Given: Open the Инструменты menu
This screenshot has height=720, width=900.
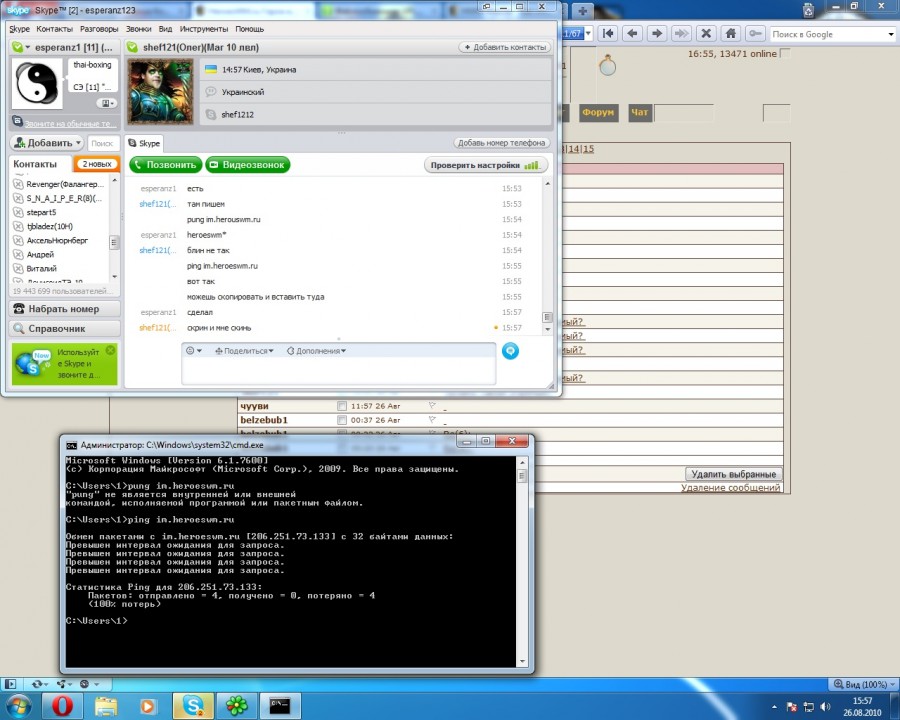Looking at the screenshot, I should click(204, 29).
